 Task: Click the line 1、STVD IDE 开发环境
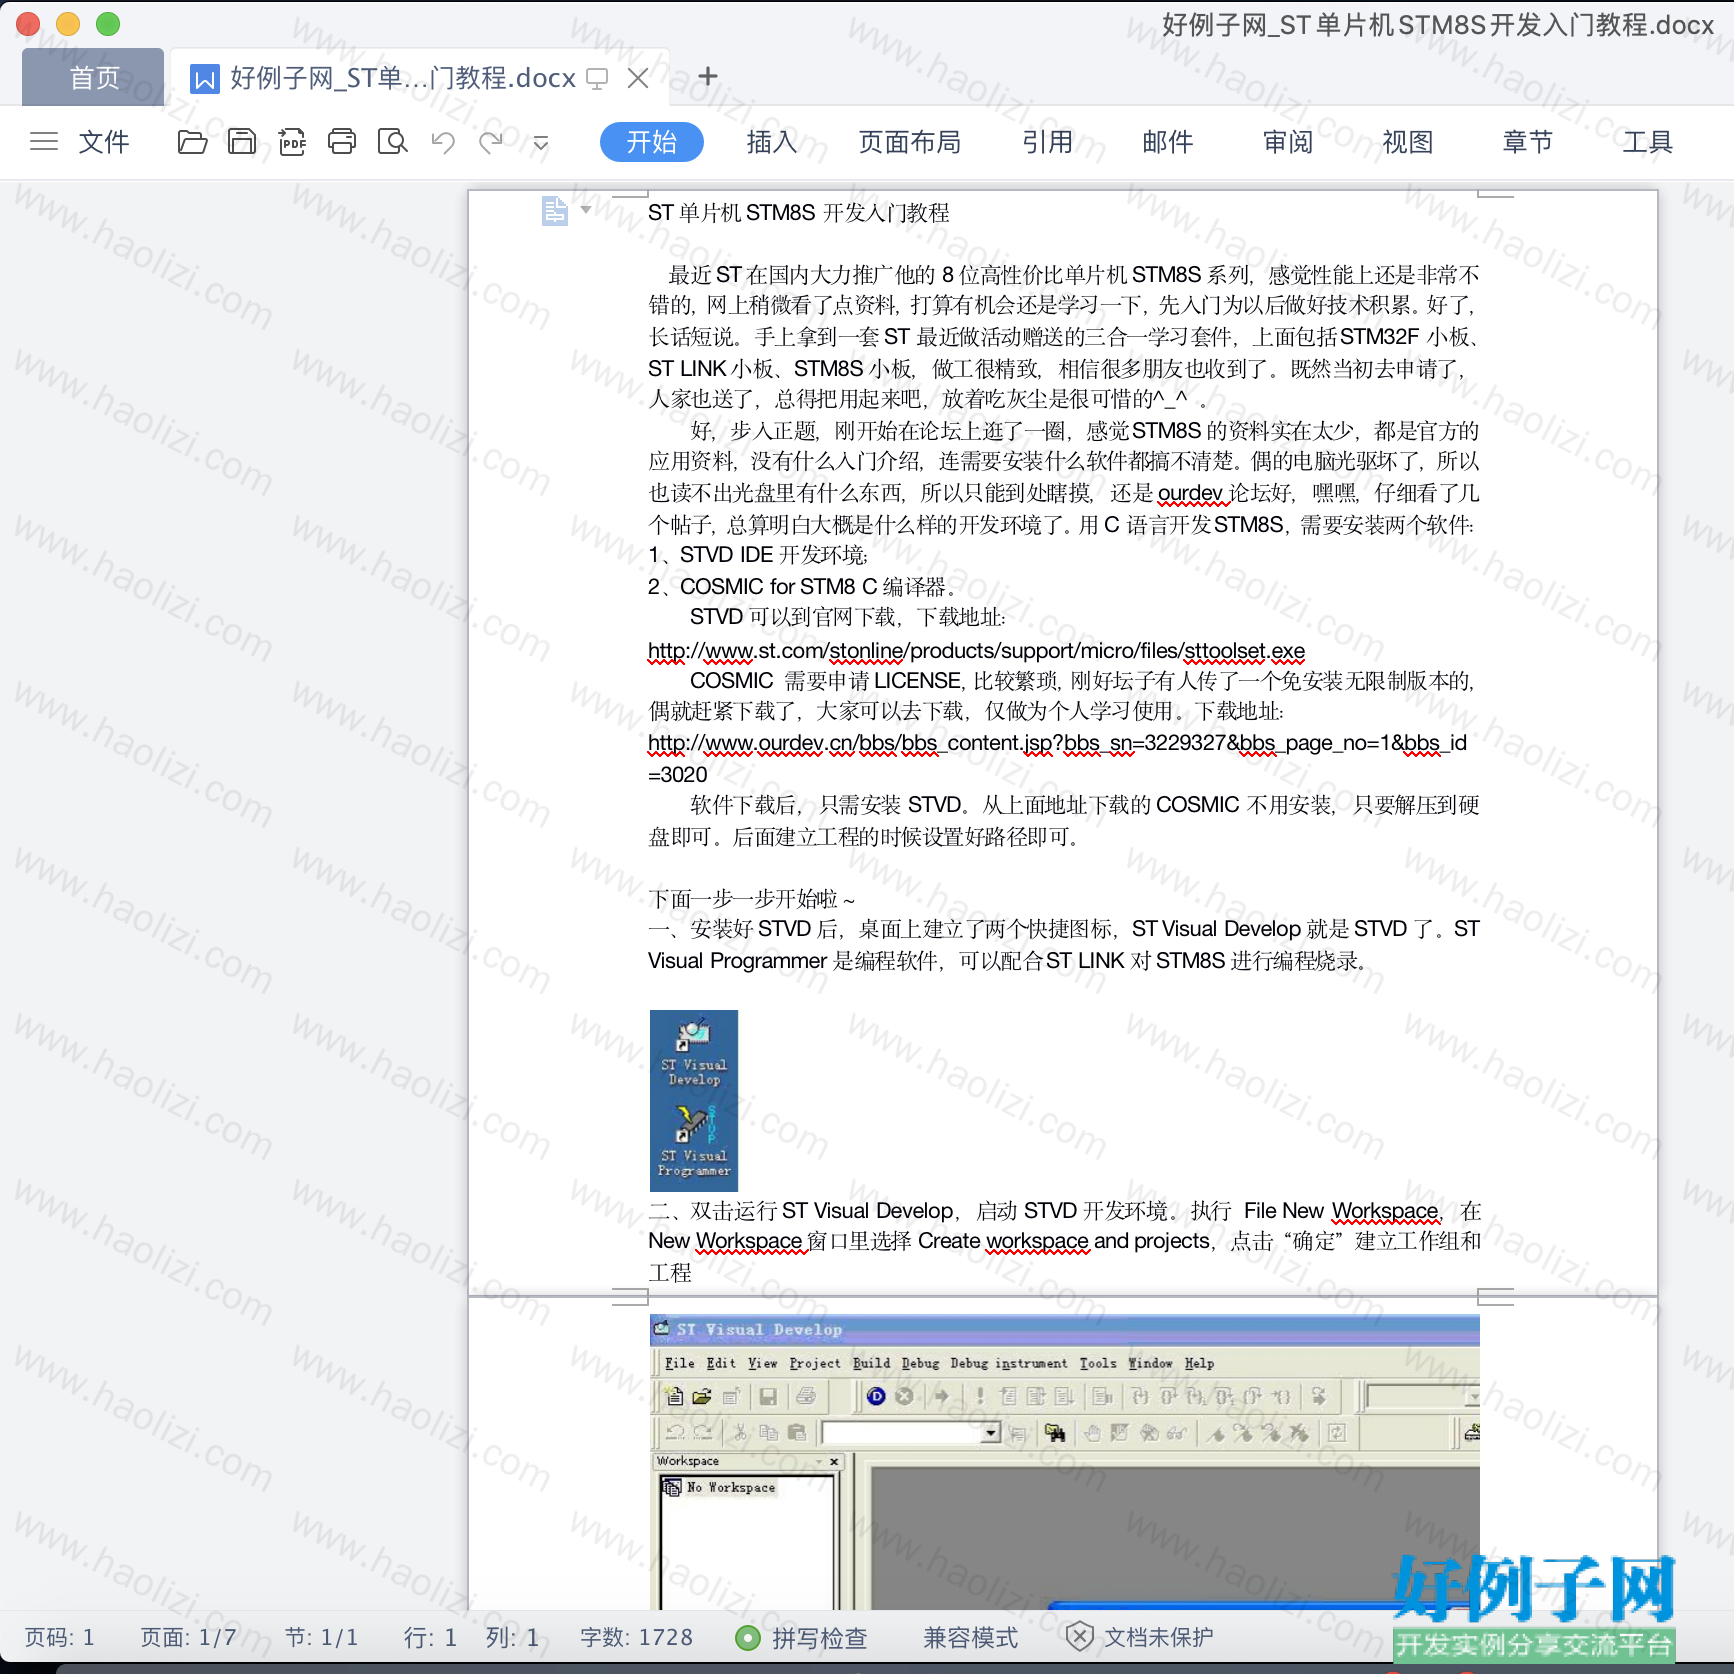pyautogui.click(x=758, y=555)
